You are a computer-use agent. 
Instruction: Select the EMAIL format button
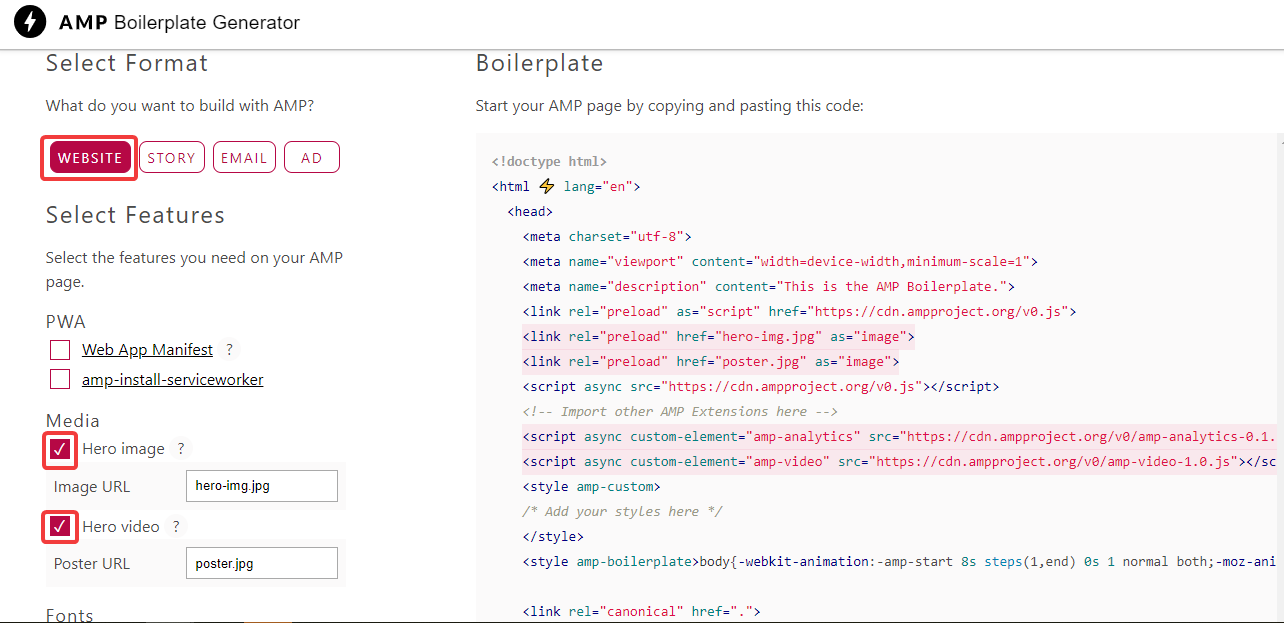[244, 158]
